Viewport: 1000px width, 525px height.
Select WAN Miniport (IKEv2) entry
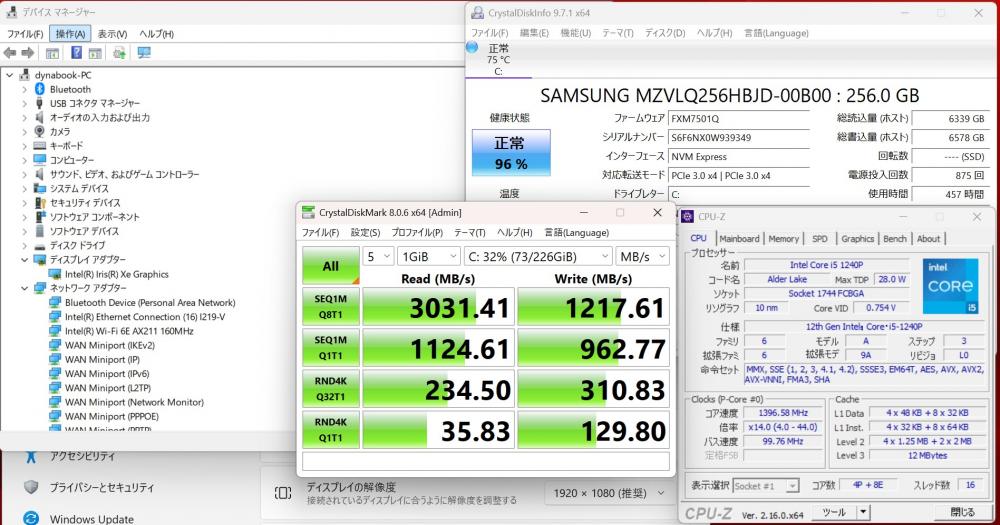pyautogui.click(x=110, y=345)
